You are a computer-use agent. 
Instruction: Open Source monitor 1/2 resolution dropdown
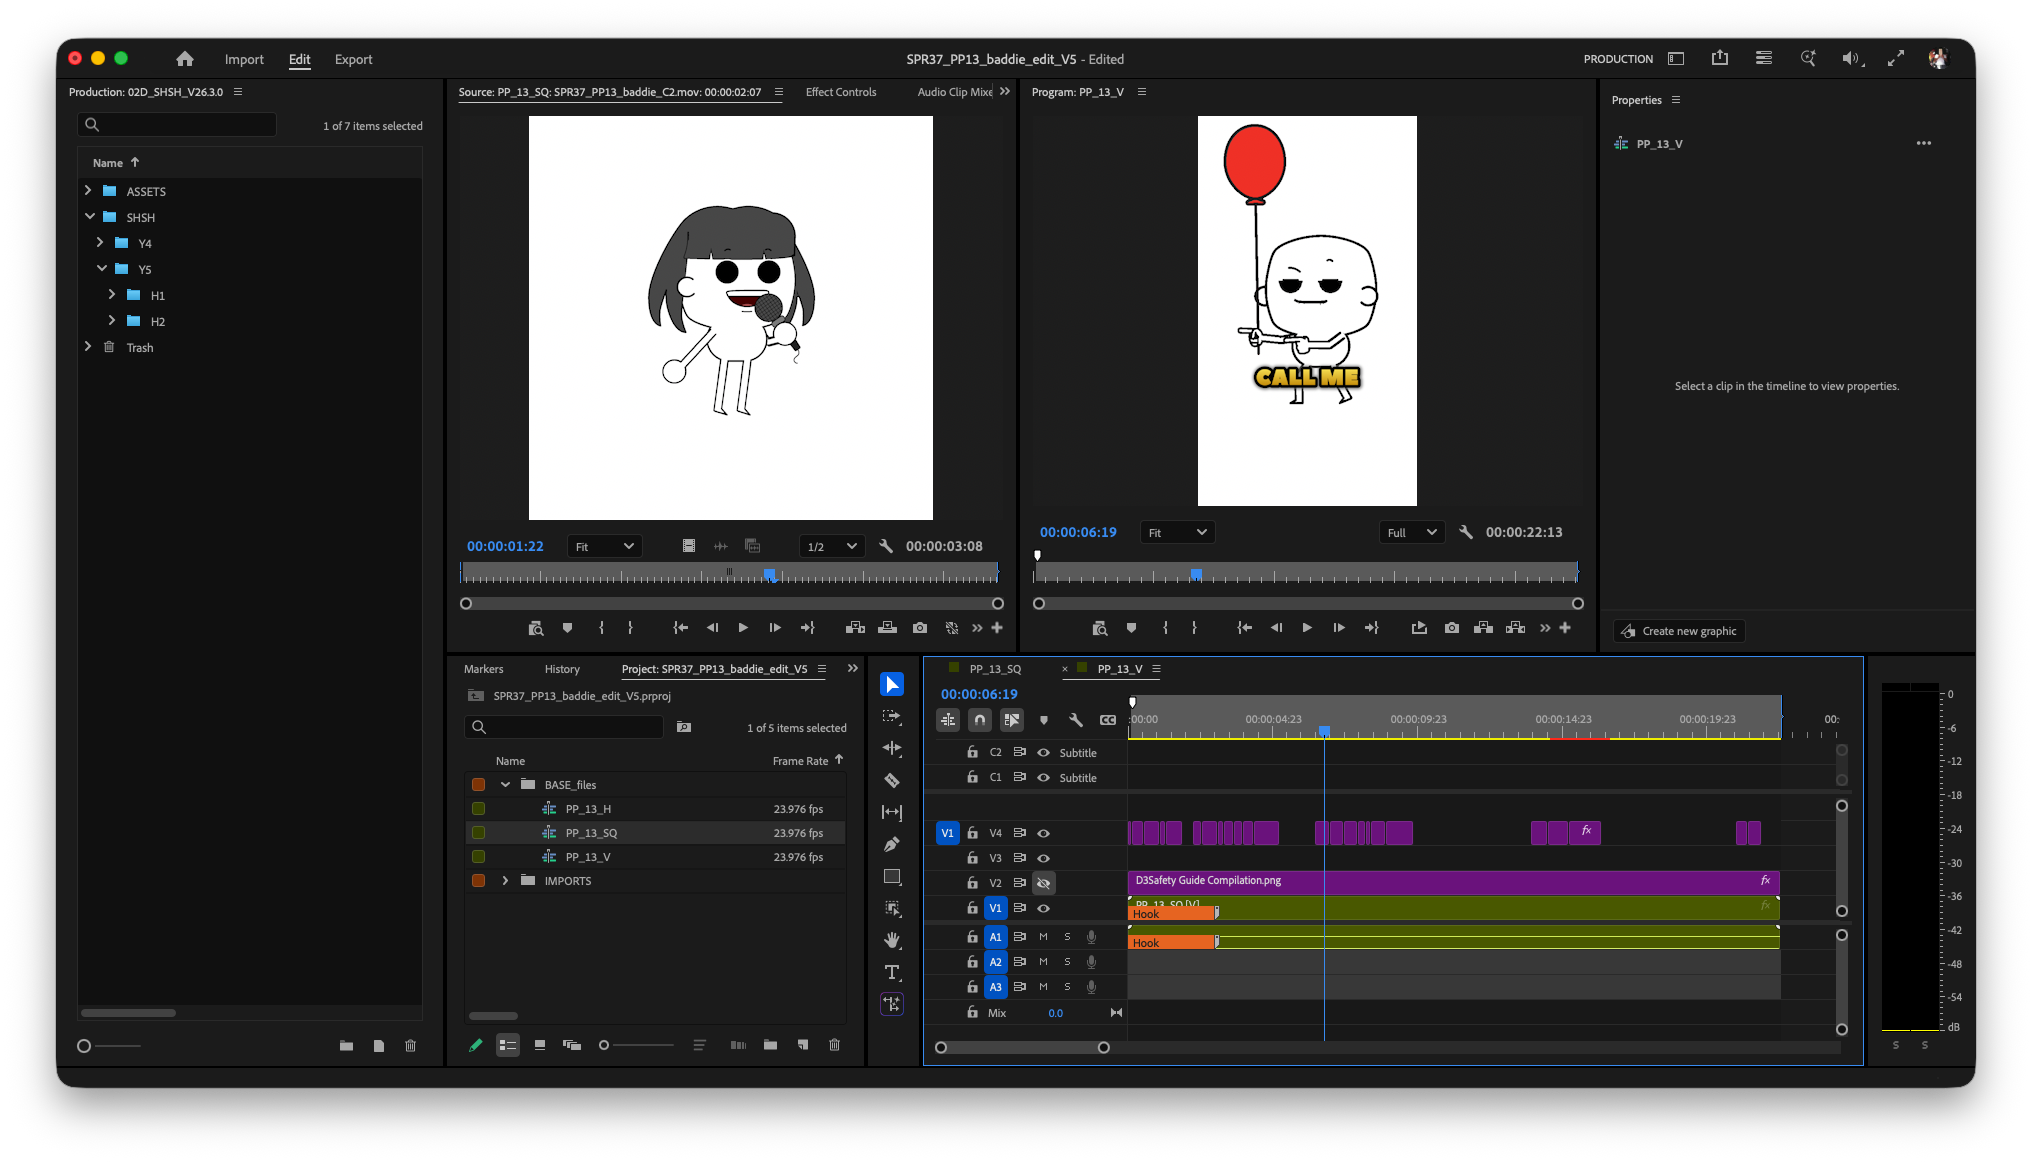click(832, 546)
